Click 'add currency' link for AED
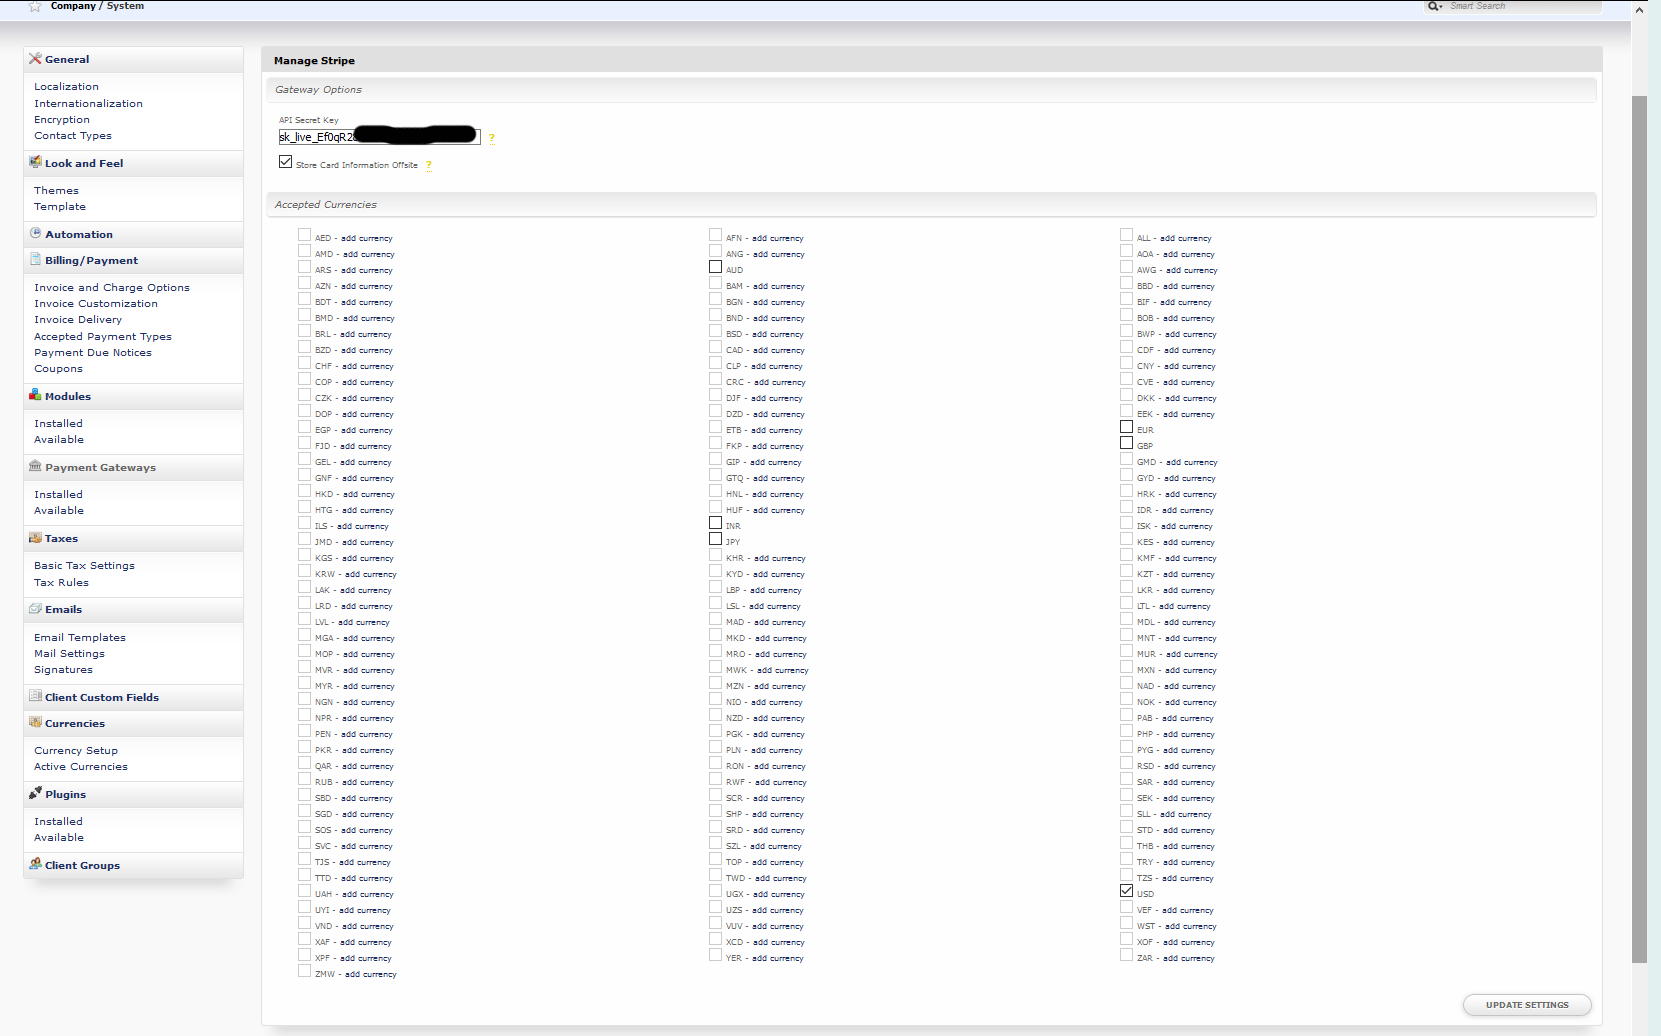The image size is (1661, 1036). point(367,238)
